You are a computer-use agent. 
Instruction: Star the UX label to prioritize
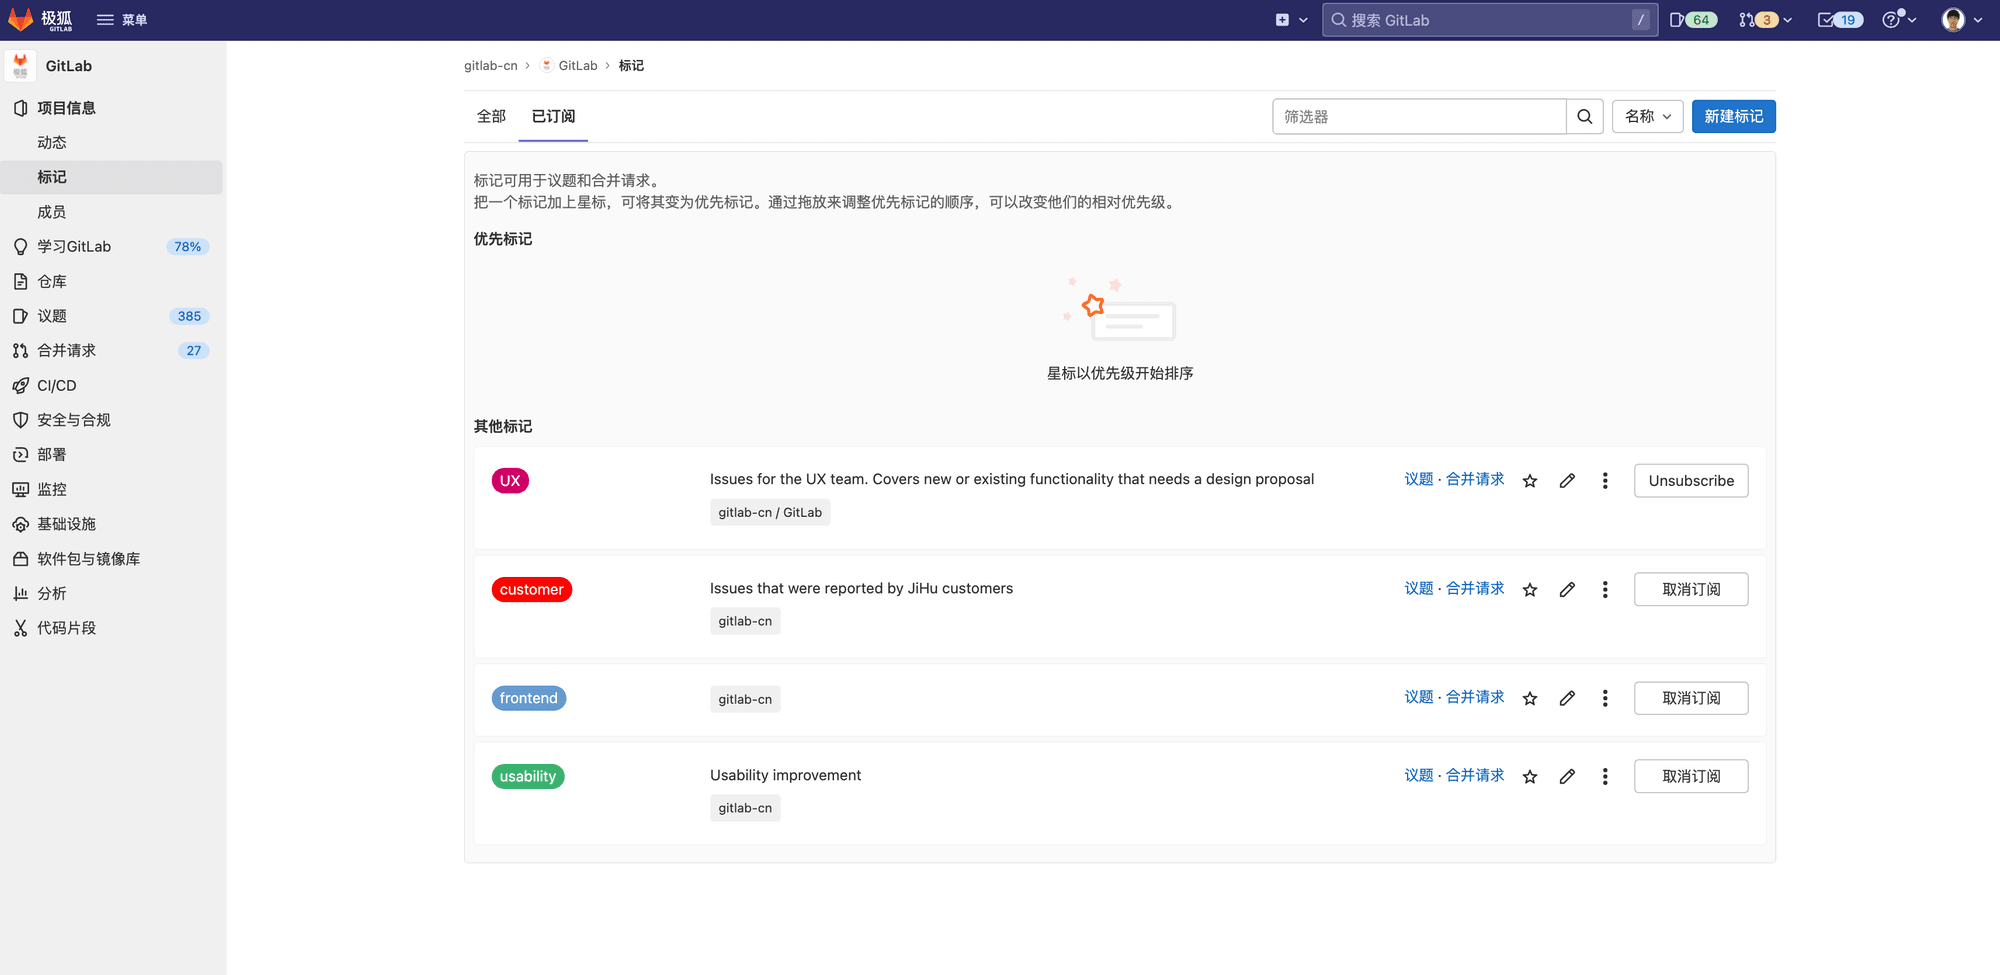pos(1530,481)
